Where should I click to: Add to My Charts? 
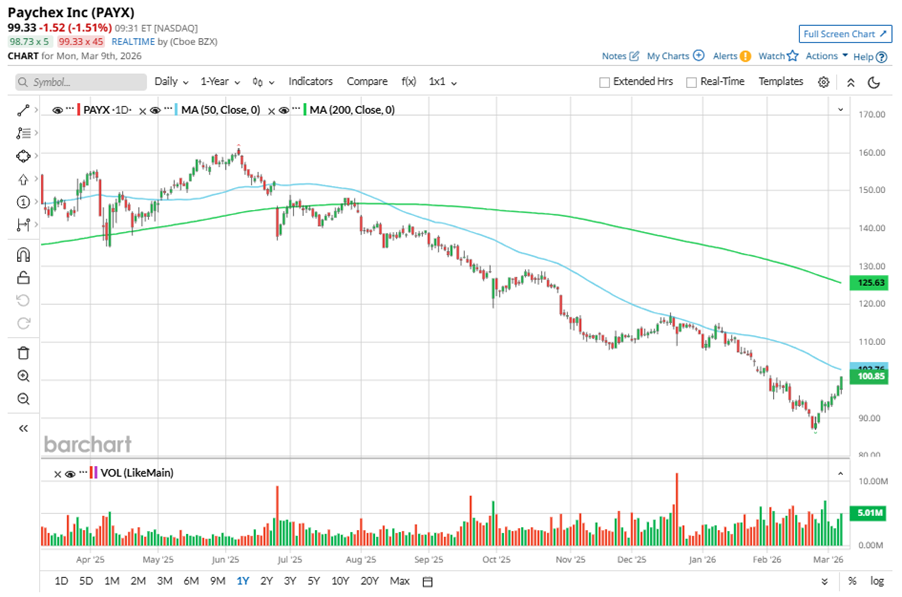tap(675, 56)
